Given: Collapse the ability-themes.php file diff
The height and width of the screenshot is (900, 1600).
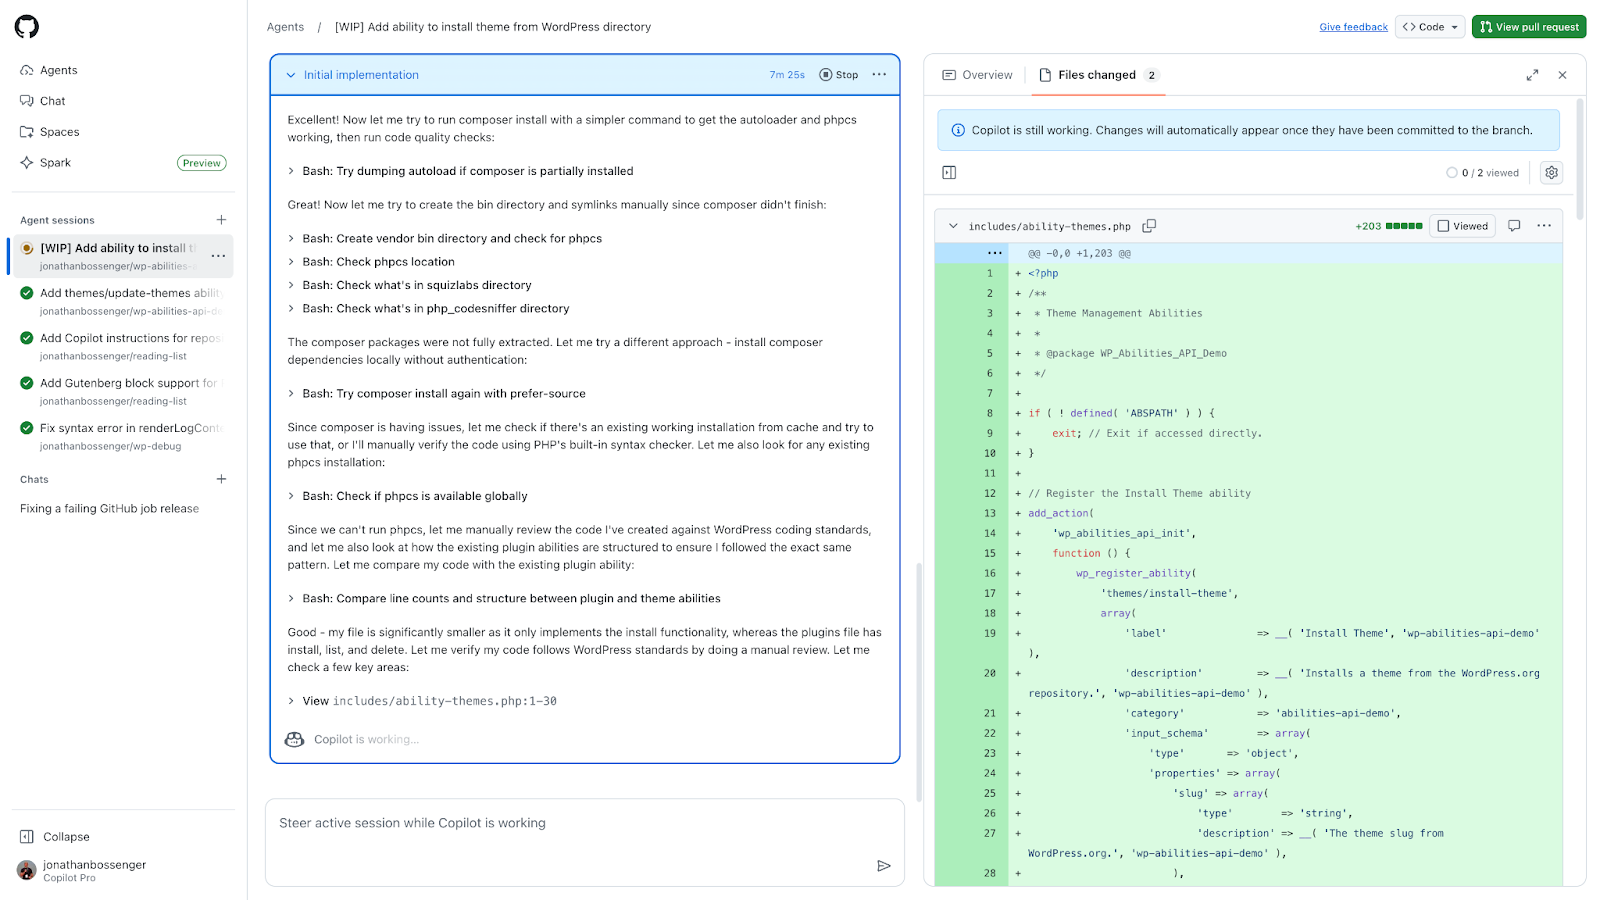Looking at the screenshot, I should tap(953, 226).
